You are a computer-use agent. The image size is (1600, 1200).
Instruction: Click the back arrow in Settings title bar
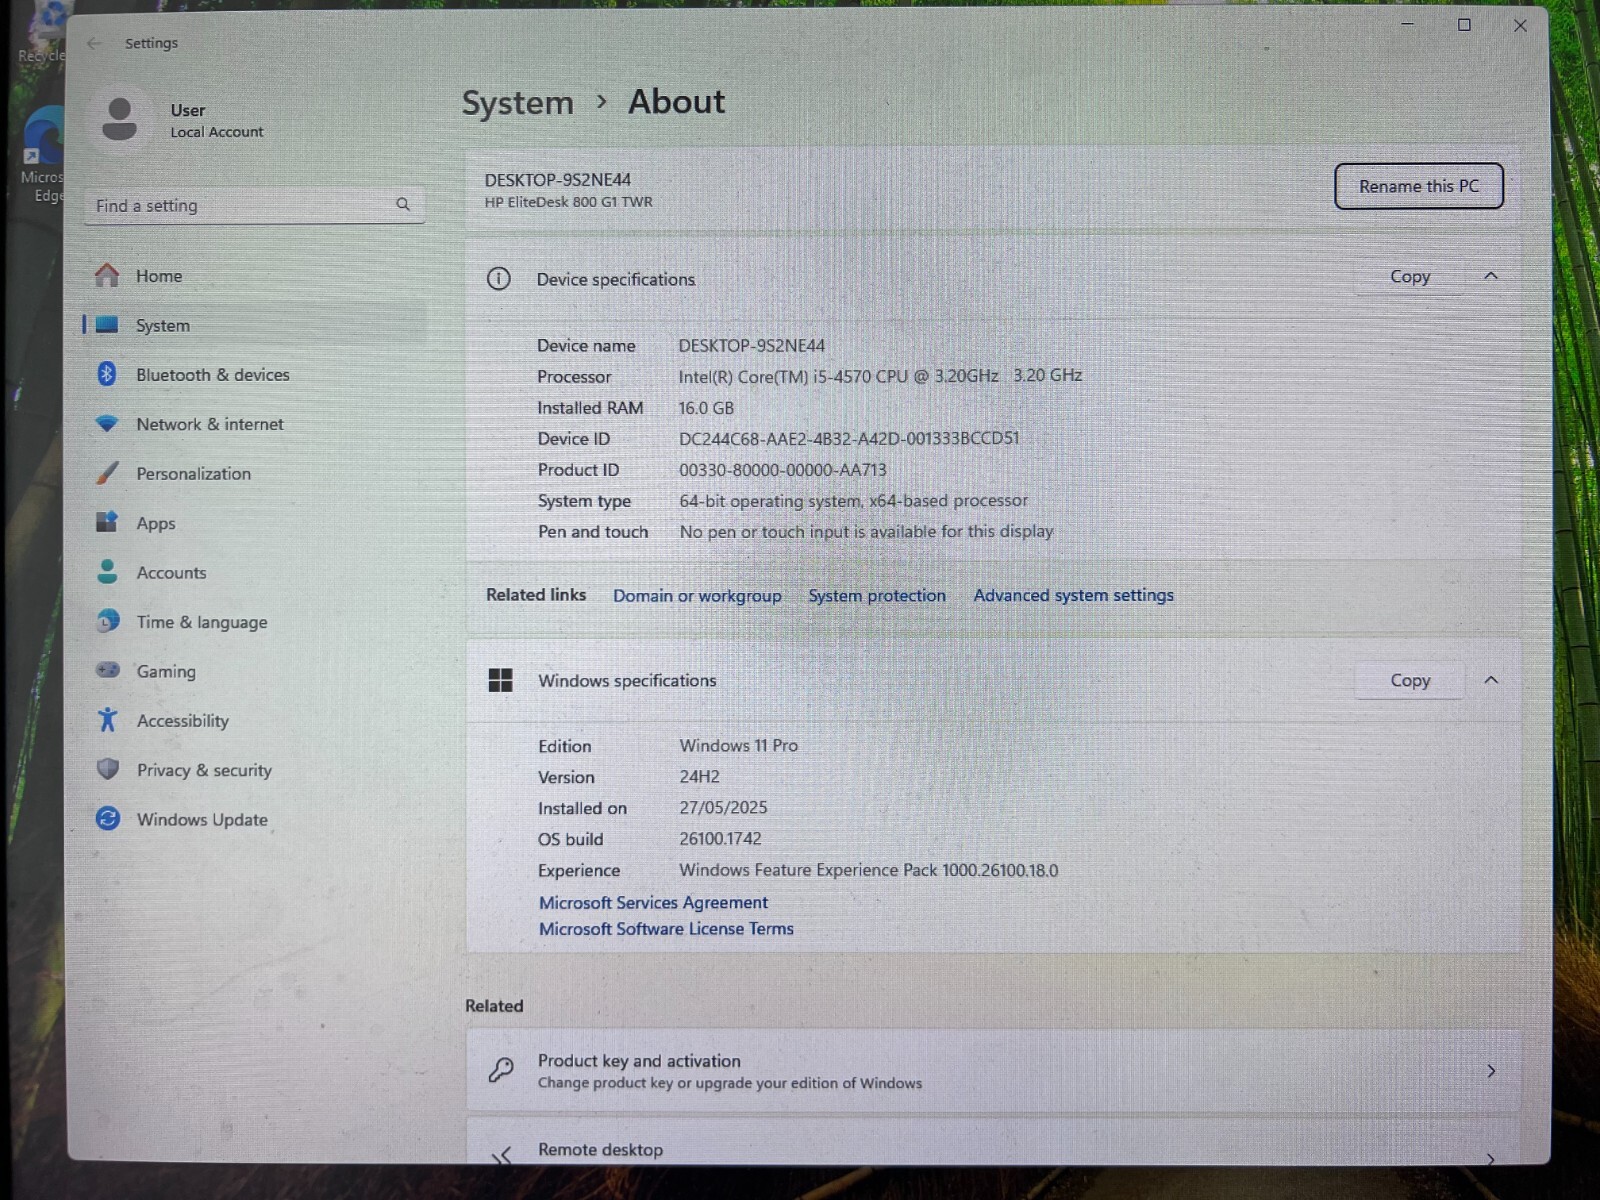pos(94,43)
